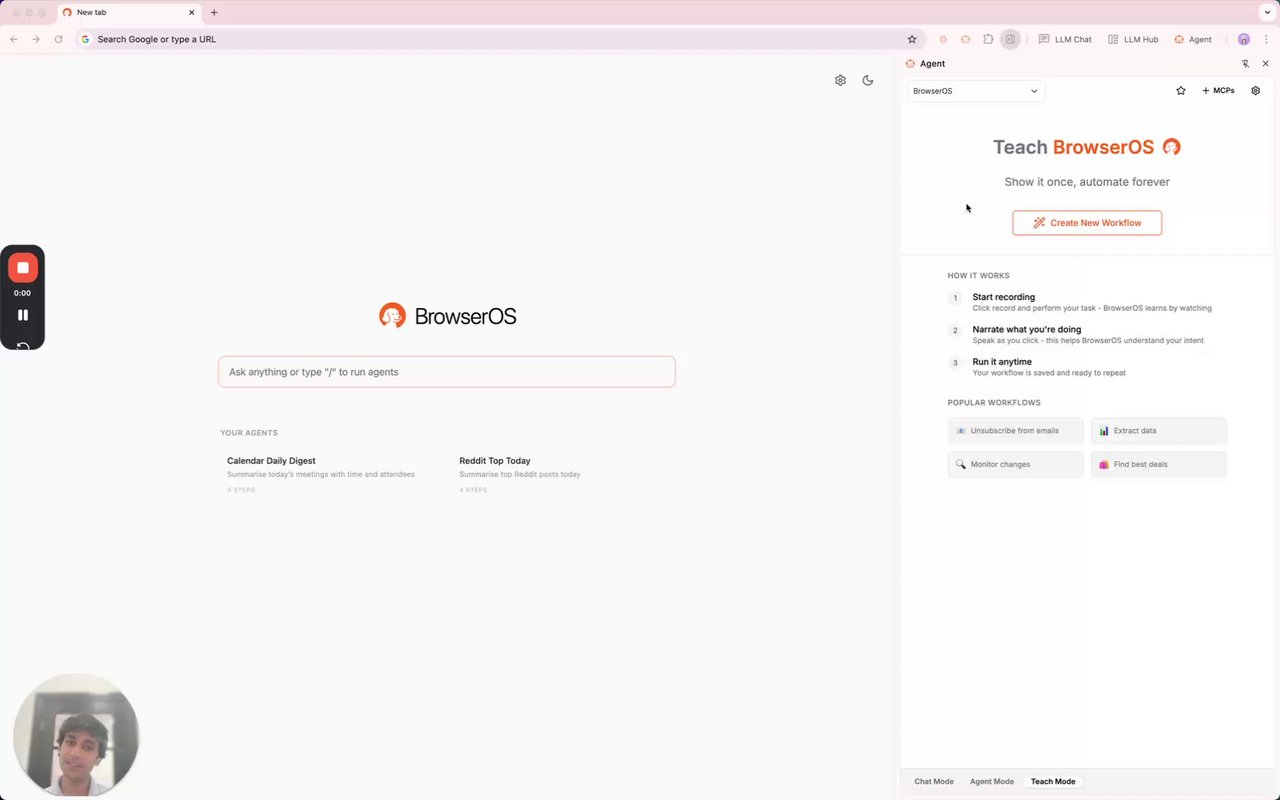1280x800 pixels.
Task: Click the forward navigation arrow
Action: tap(36, 39)
